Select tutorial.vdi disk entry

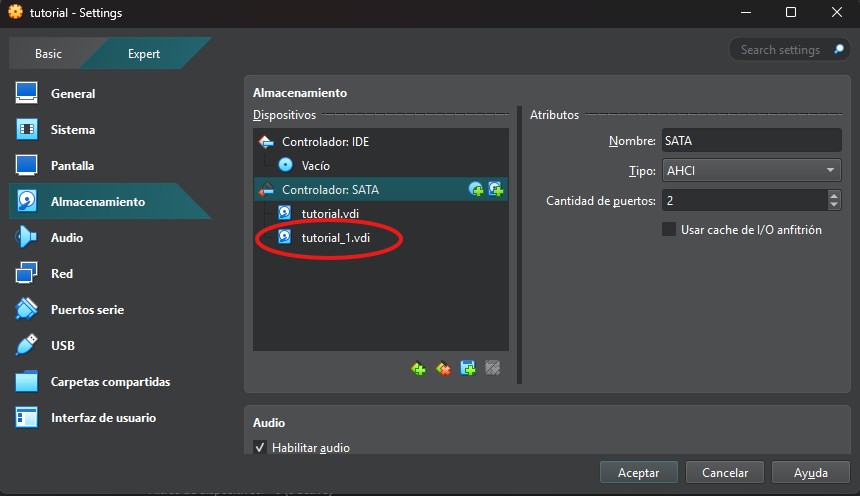pos(381,213)
